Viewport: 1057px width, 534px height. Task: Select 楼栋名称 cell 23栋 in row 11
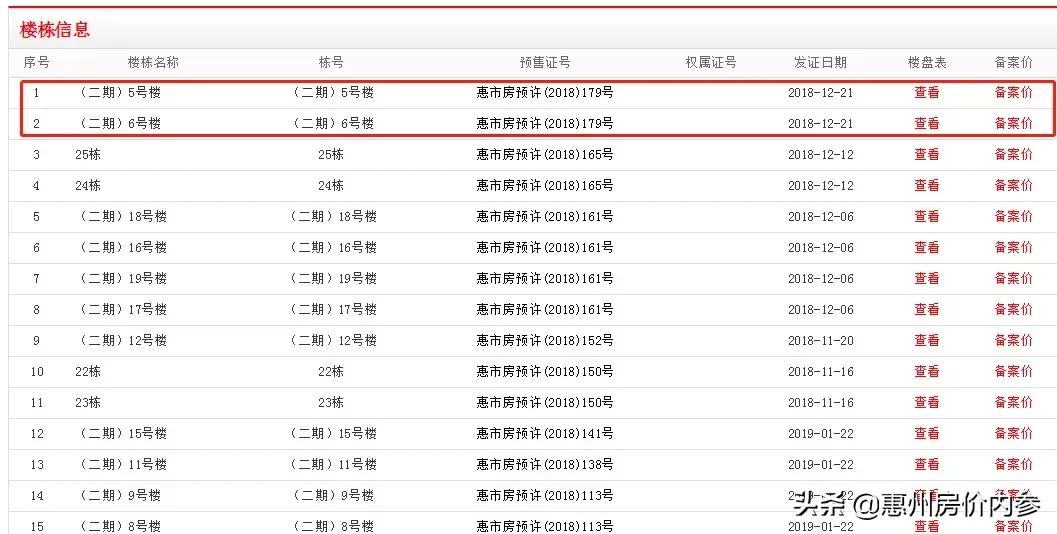[x=88, y=403]
